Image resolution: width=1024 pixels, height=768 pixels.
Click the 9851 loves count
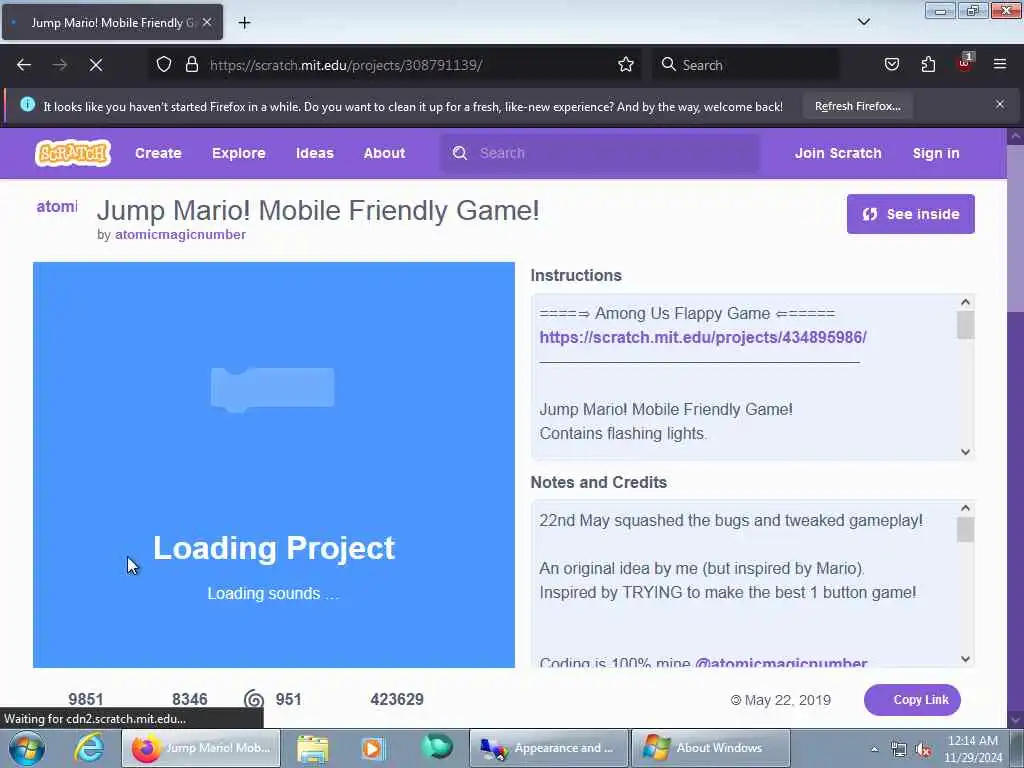pos(86,699)
